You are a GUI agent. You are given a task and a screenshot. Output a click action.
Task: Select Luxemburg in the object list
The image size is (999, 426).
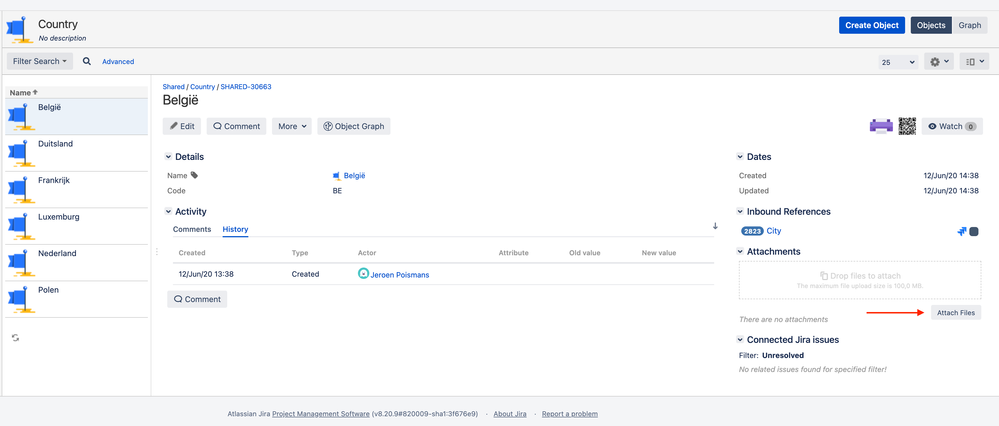click(76, 225)
